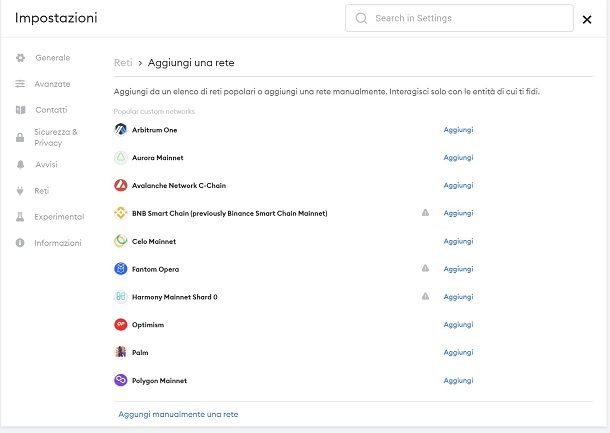Add the Optimism network
Viewport: 610px width, 433px height.
pyautogui.click(x=458, y=325)
